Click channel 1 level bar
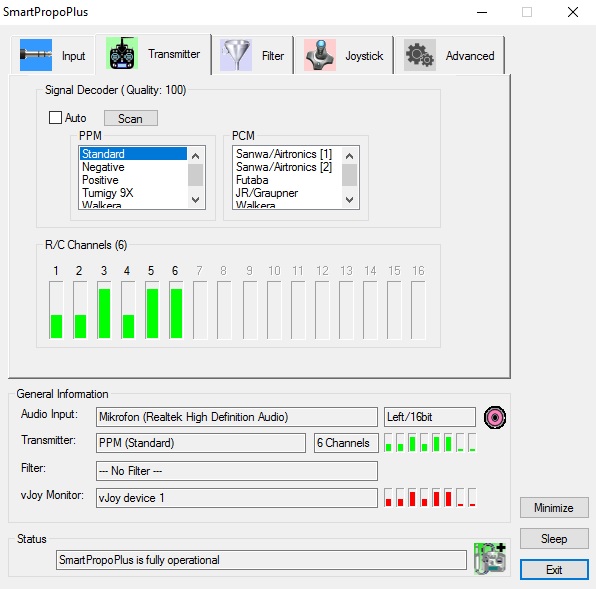 point(56,310)
